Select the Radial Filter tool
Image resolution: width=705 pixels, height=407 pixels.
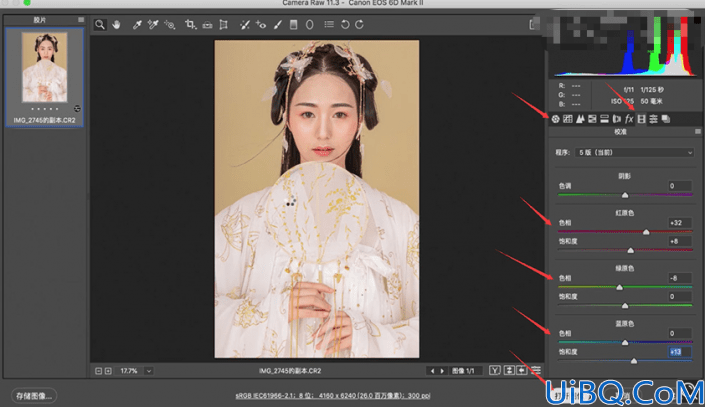[x=310, y=24]
